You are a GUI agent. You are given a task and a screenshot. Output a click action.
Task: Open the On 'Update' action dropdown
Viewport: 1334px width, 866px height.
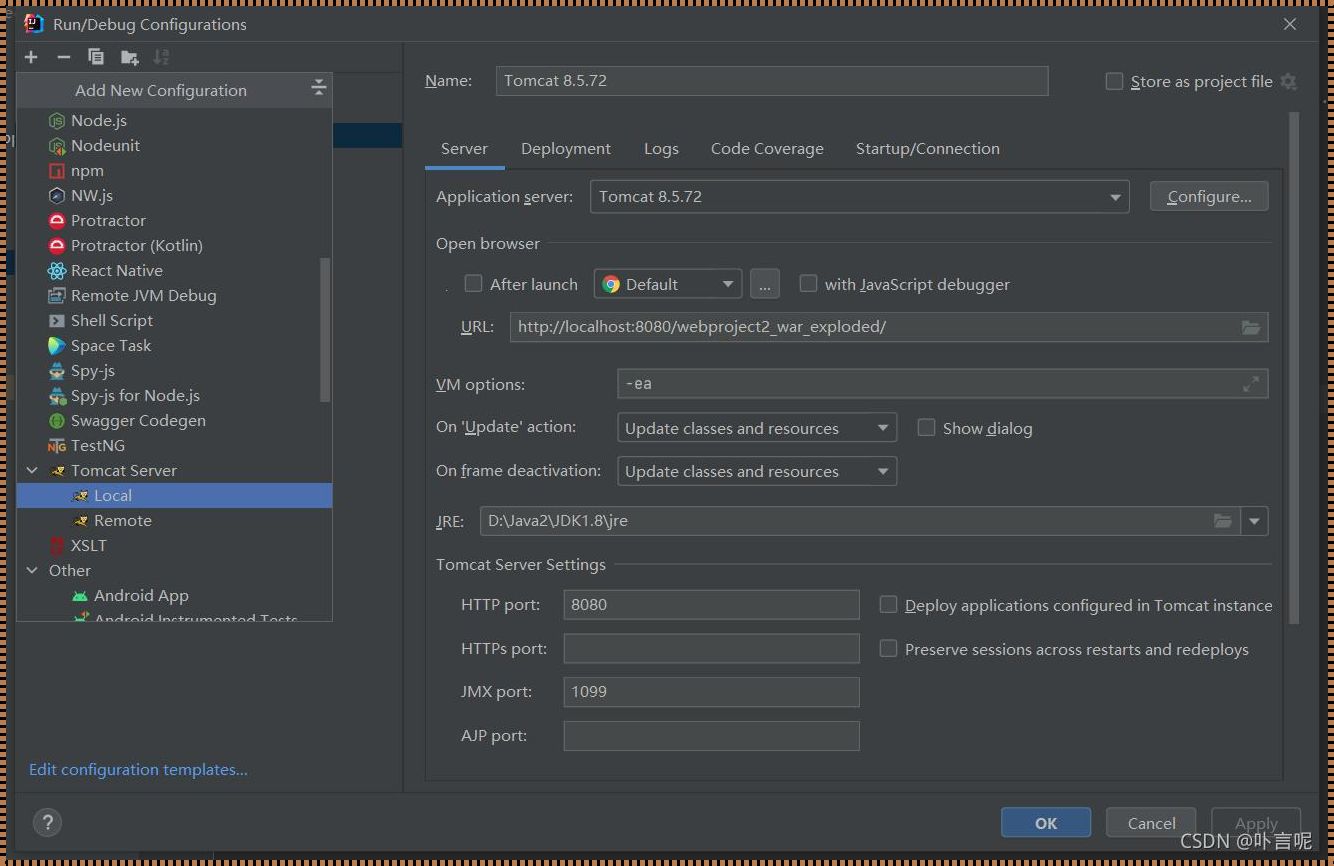(x=757, y=428)
